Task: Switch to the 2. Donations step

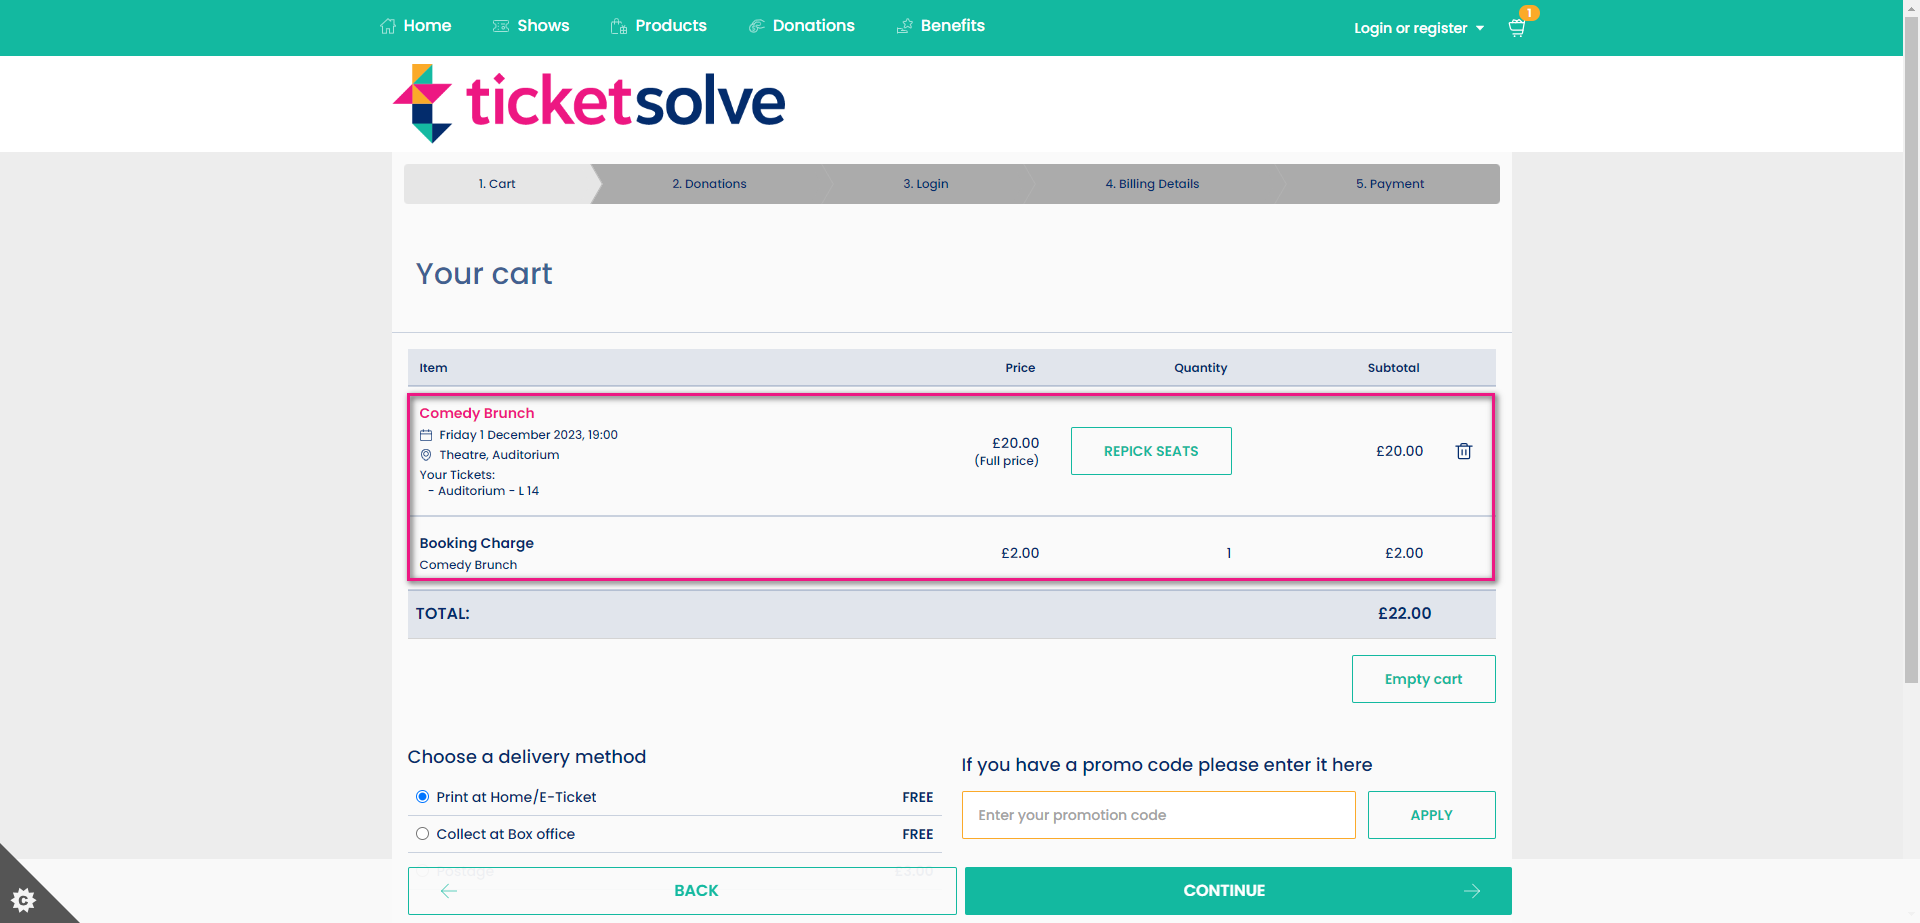Action: coord(709,183)
